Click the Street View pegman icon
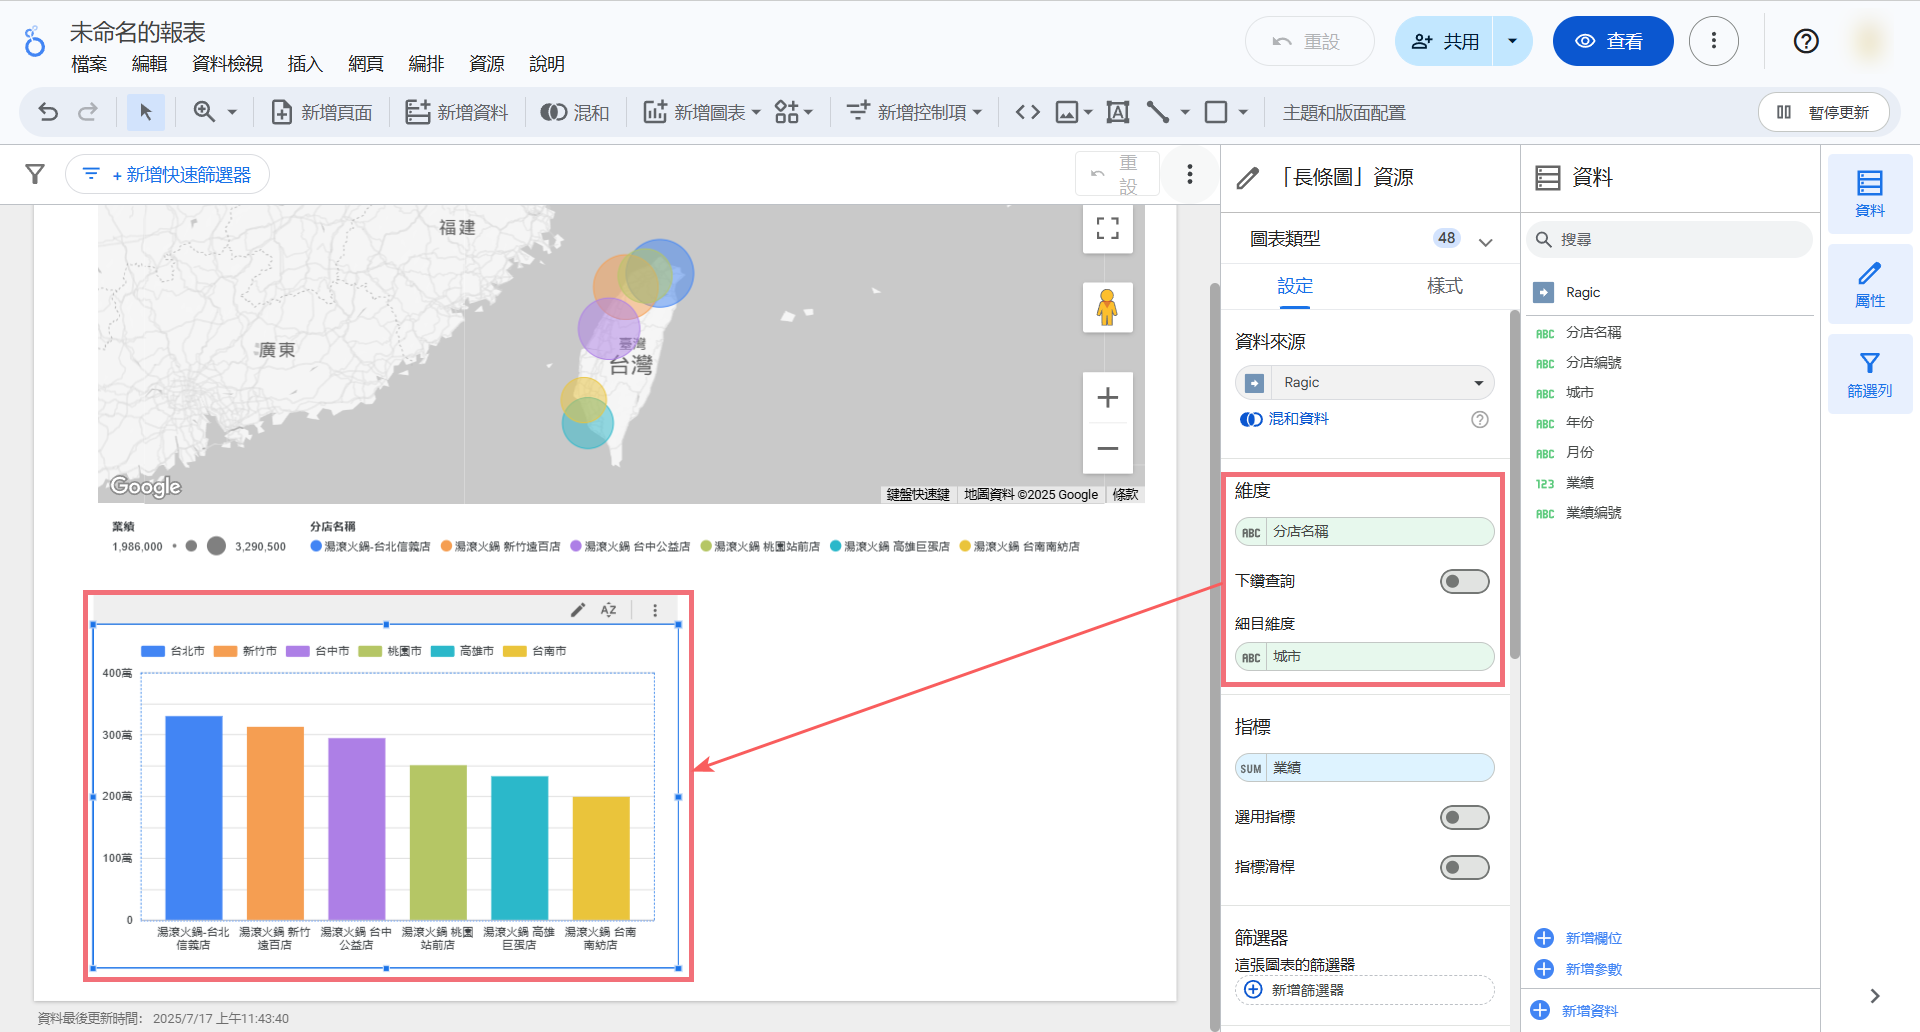This screenshot has height=1032, width=1920. 1107,307
